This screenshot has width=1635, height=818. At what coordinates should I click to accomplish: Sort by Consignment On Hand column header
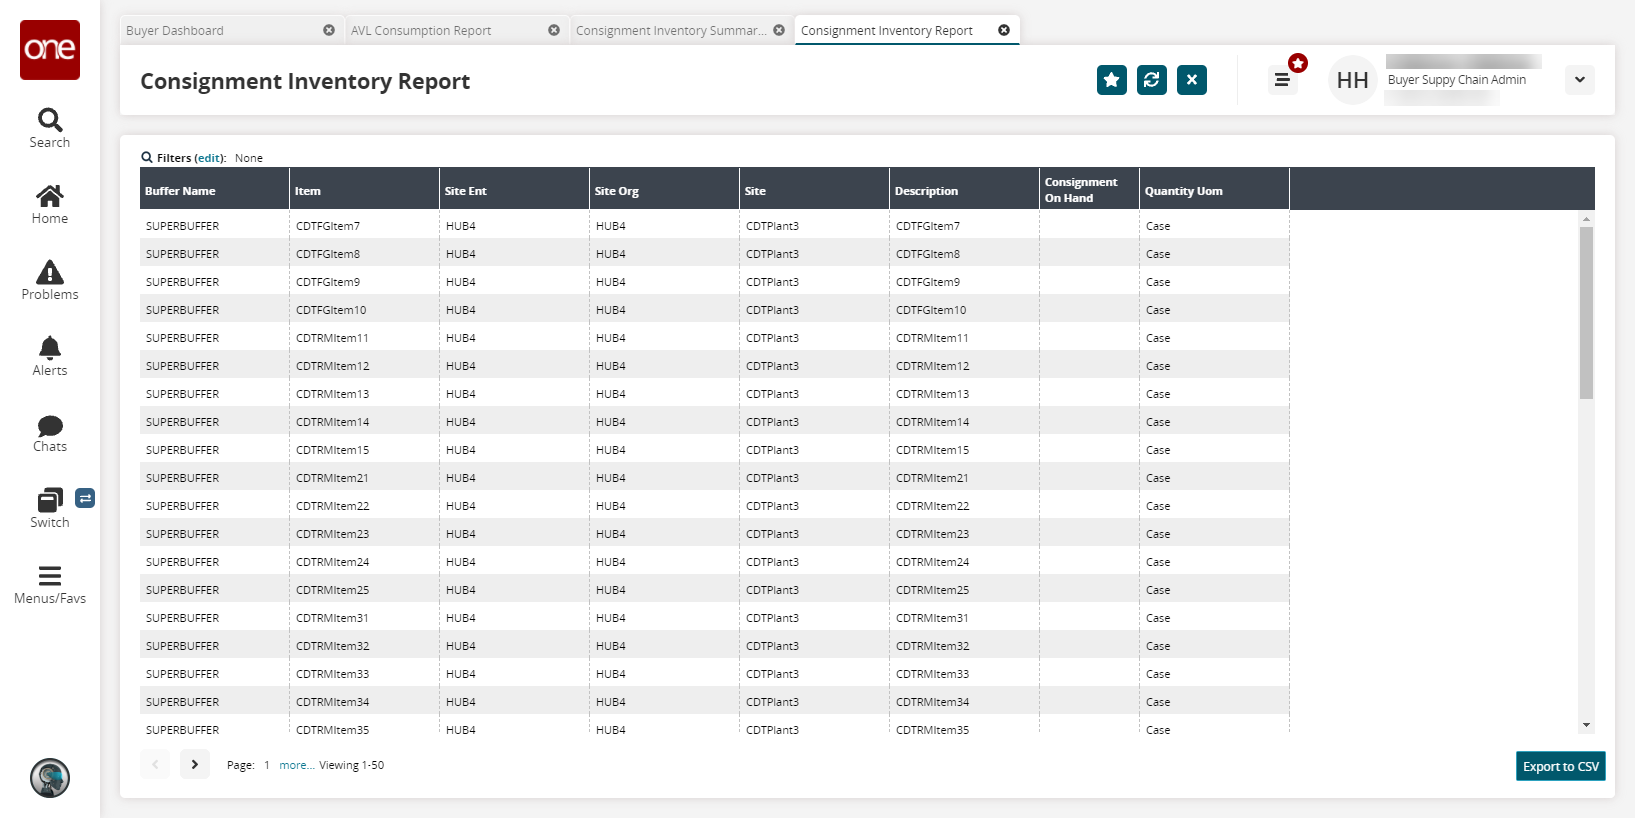pyautogui.click(x=1082, y=190)
